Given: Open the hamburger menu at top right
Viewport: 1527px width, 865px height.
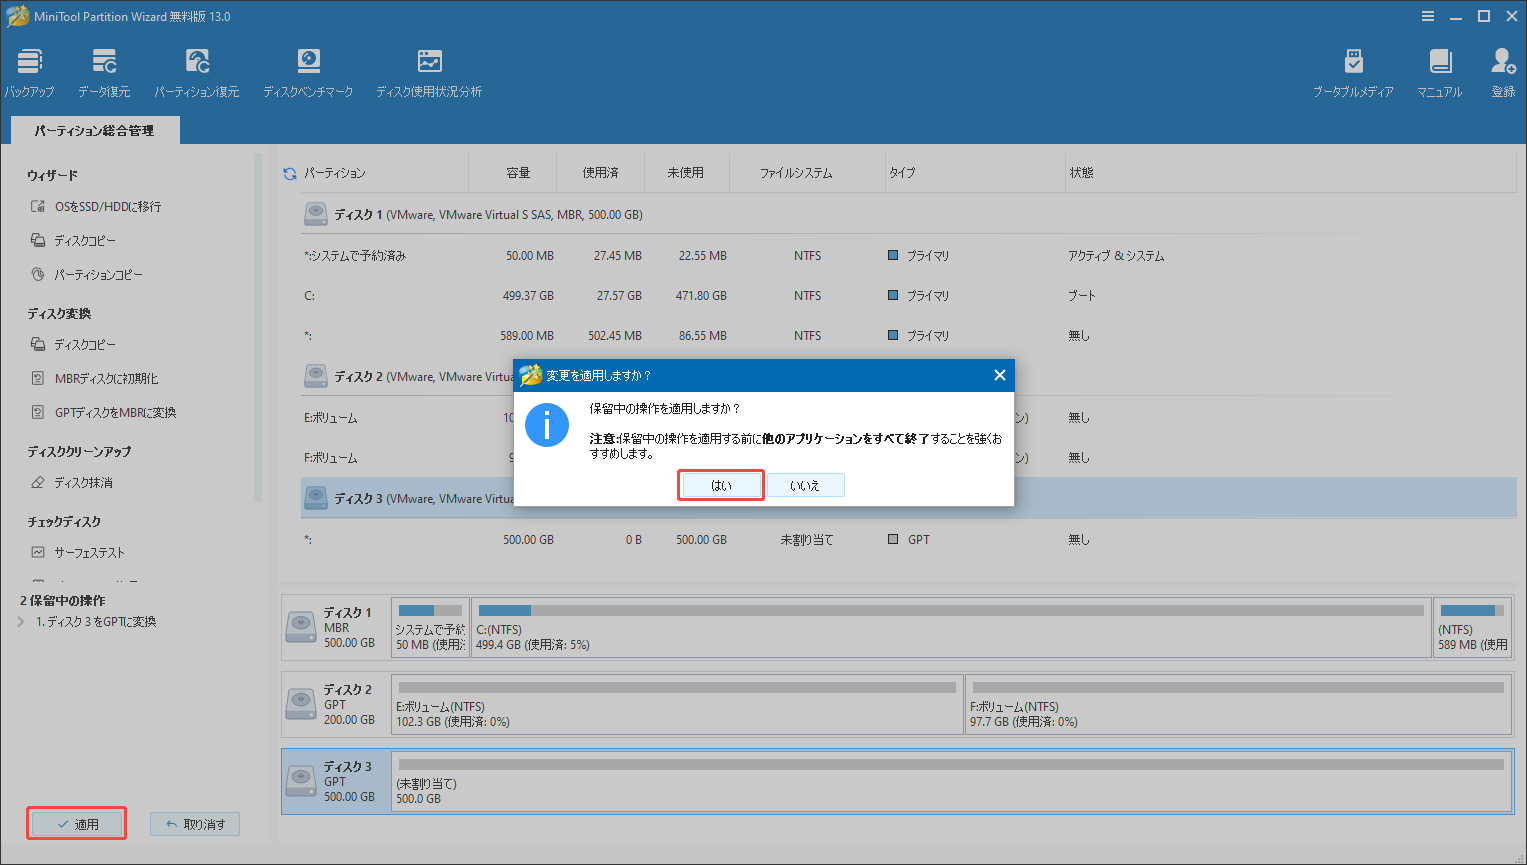Looking at the screenshot, I should click(x=1428, y=16).
